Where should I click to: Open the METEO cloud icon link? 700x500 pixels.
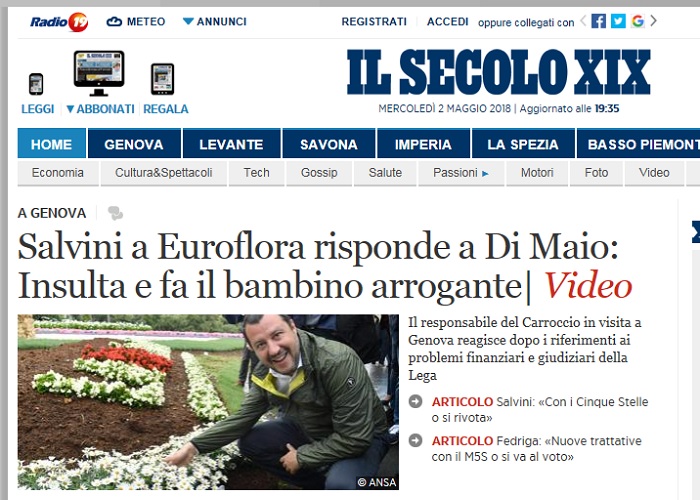coord(114,21)
